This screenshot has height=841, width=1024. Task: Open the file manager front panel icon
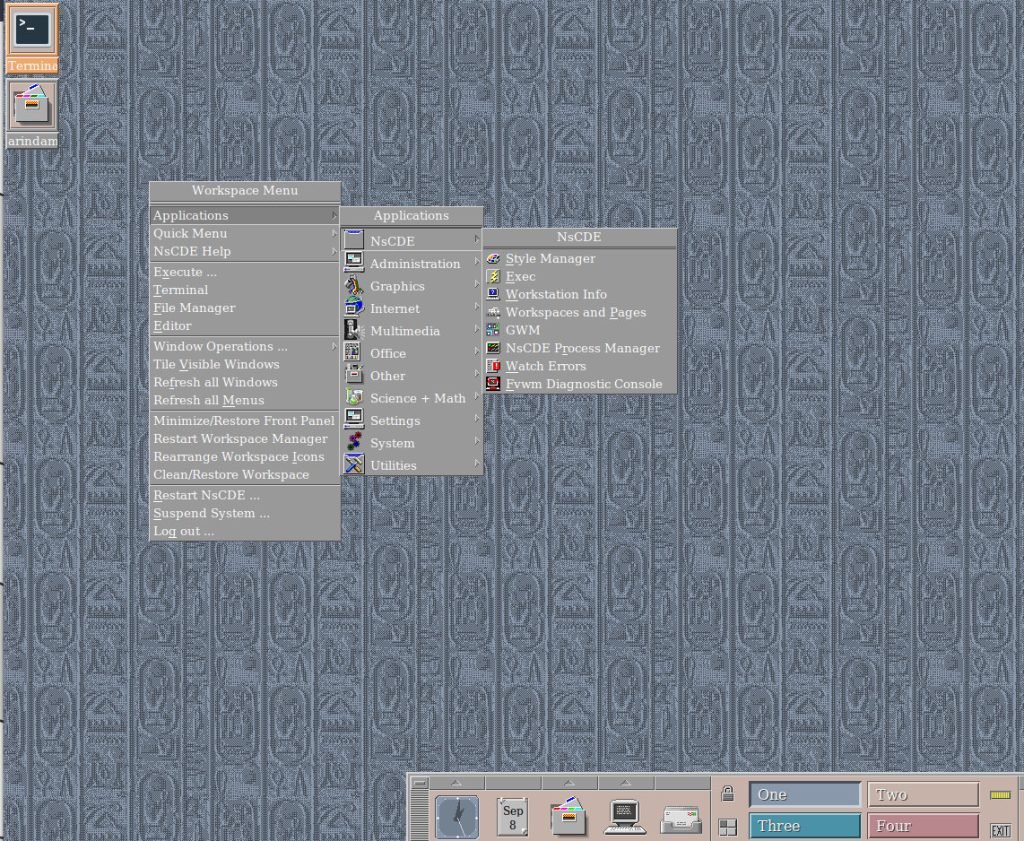coord(568,816)
